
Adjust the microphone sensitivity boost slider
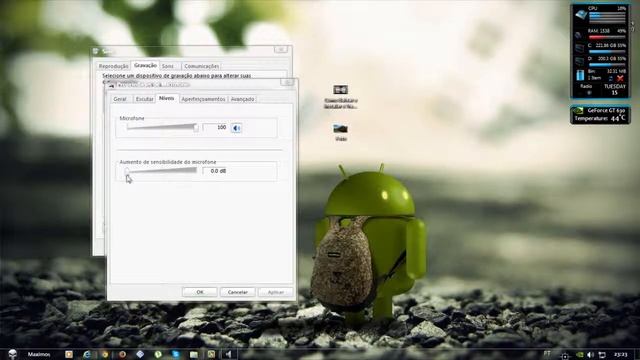pyautogui.click(x=162, y=171)
